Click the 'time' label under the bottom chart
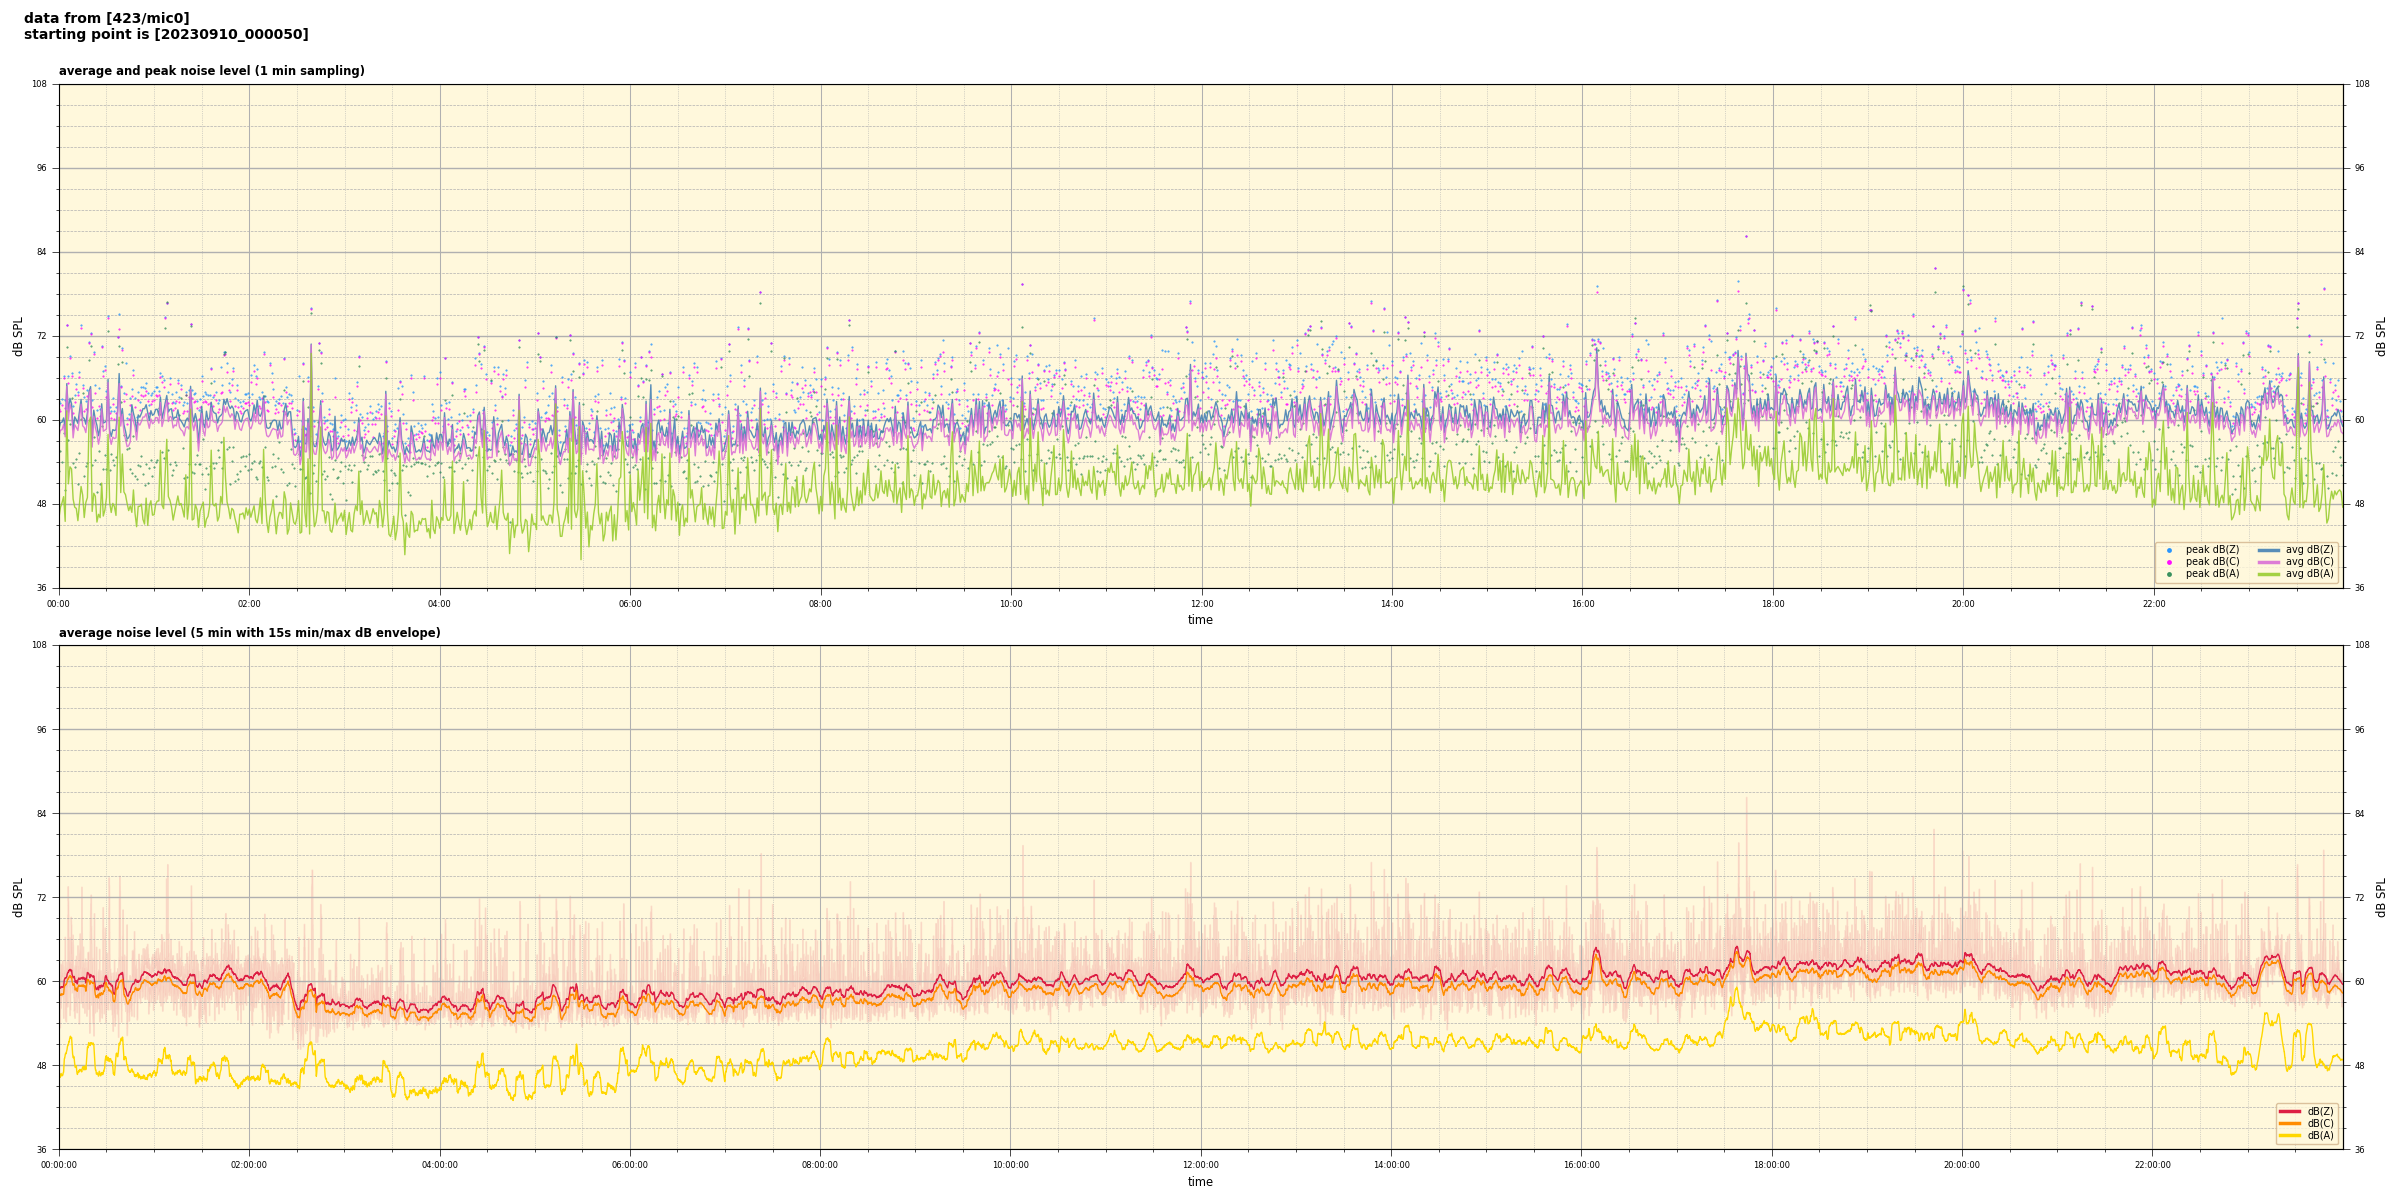The width and height of the screenshot is (2400, 1200). [x=1200, y=1182]
